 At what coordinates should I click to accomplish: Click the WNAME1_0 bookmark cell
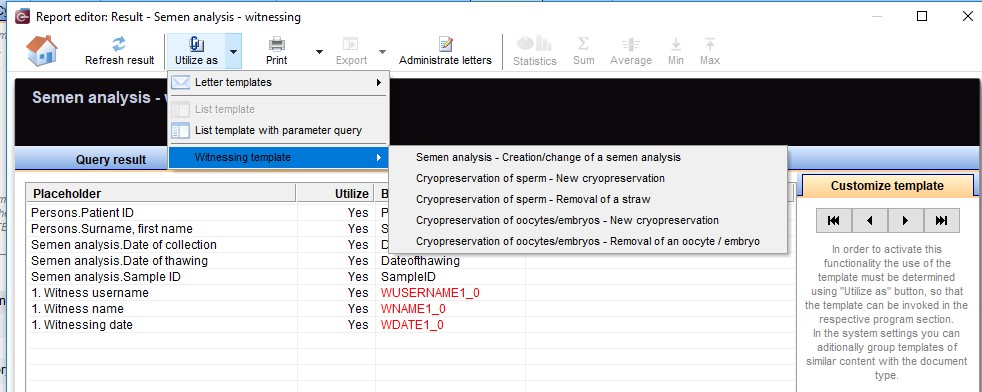(x=450, y=309)
